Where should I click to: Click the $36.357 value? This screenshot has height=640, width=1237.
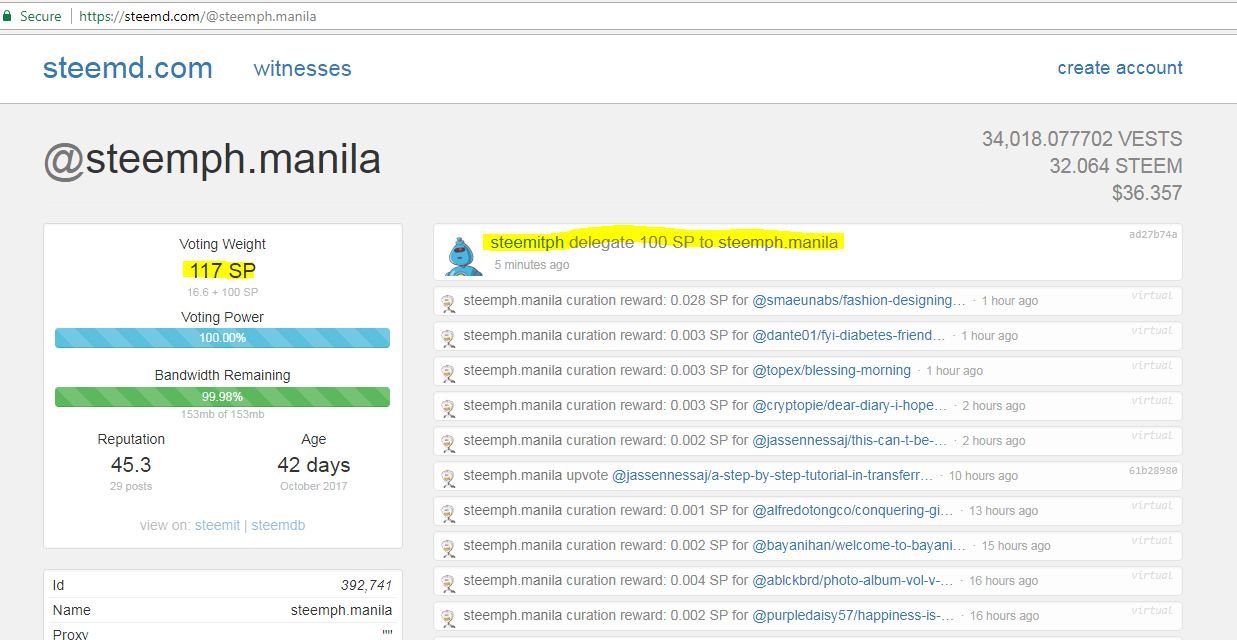1147,193
